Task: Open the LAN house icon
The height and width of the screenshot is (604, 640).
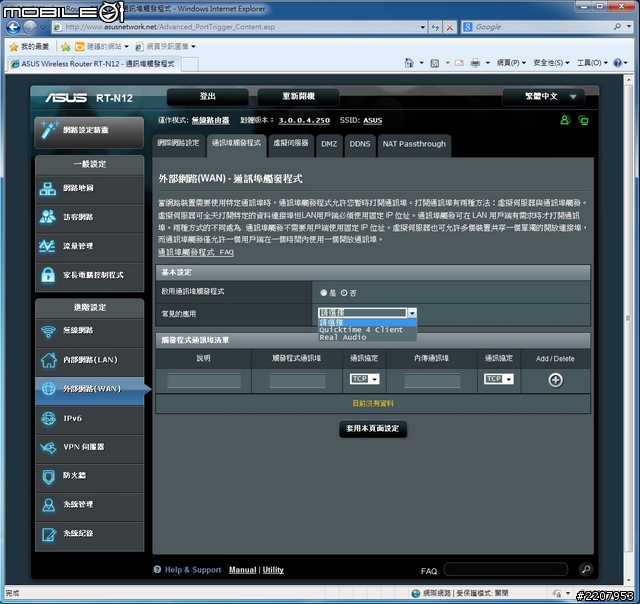Action: click(x=49, y=360)
